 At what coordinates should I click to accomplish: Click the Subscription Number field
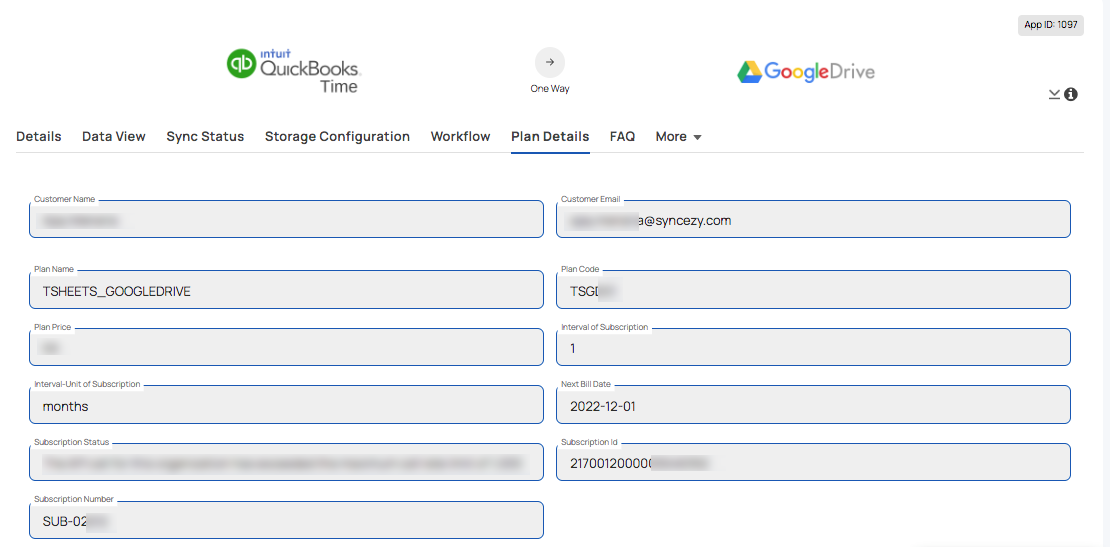coord(286,520)
